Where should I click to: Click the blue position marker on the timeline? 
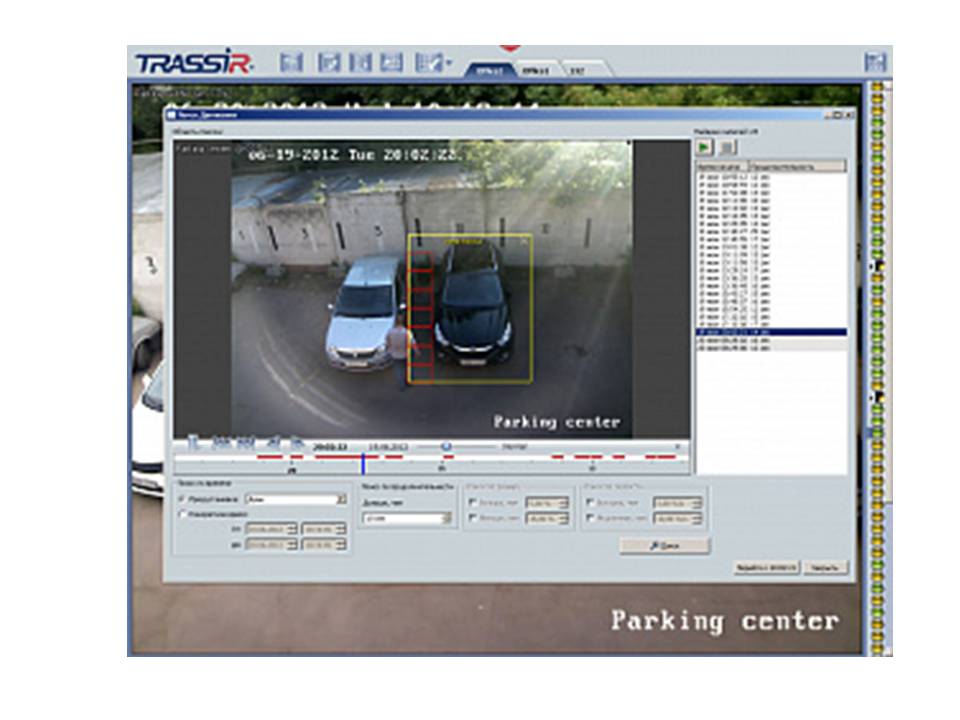tap(363, 463)
